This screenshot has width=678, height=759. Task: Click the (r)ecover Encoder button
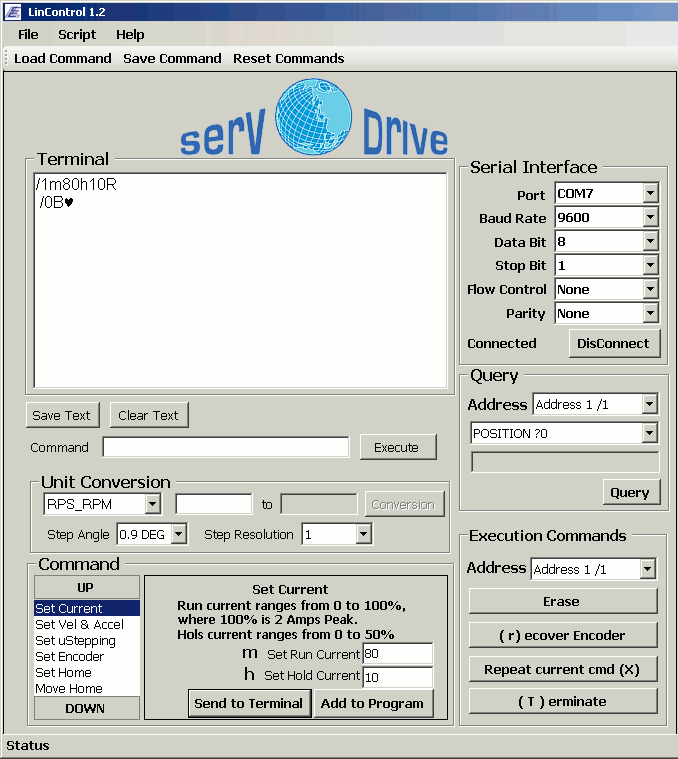click(x=563, y=635)
